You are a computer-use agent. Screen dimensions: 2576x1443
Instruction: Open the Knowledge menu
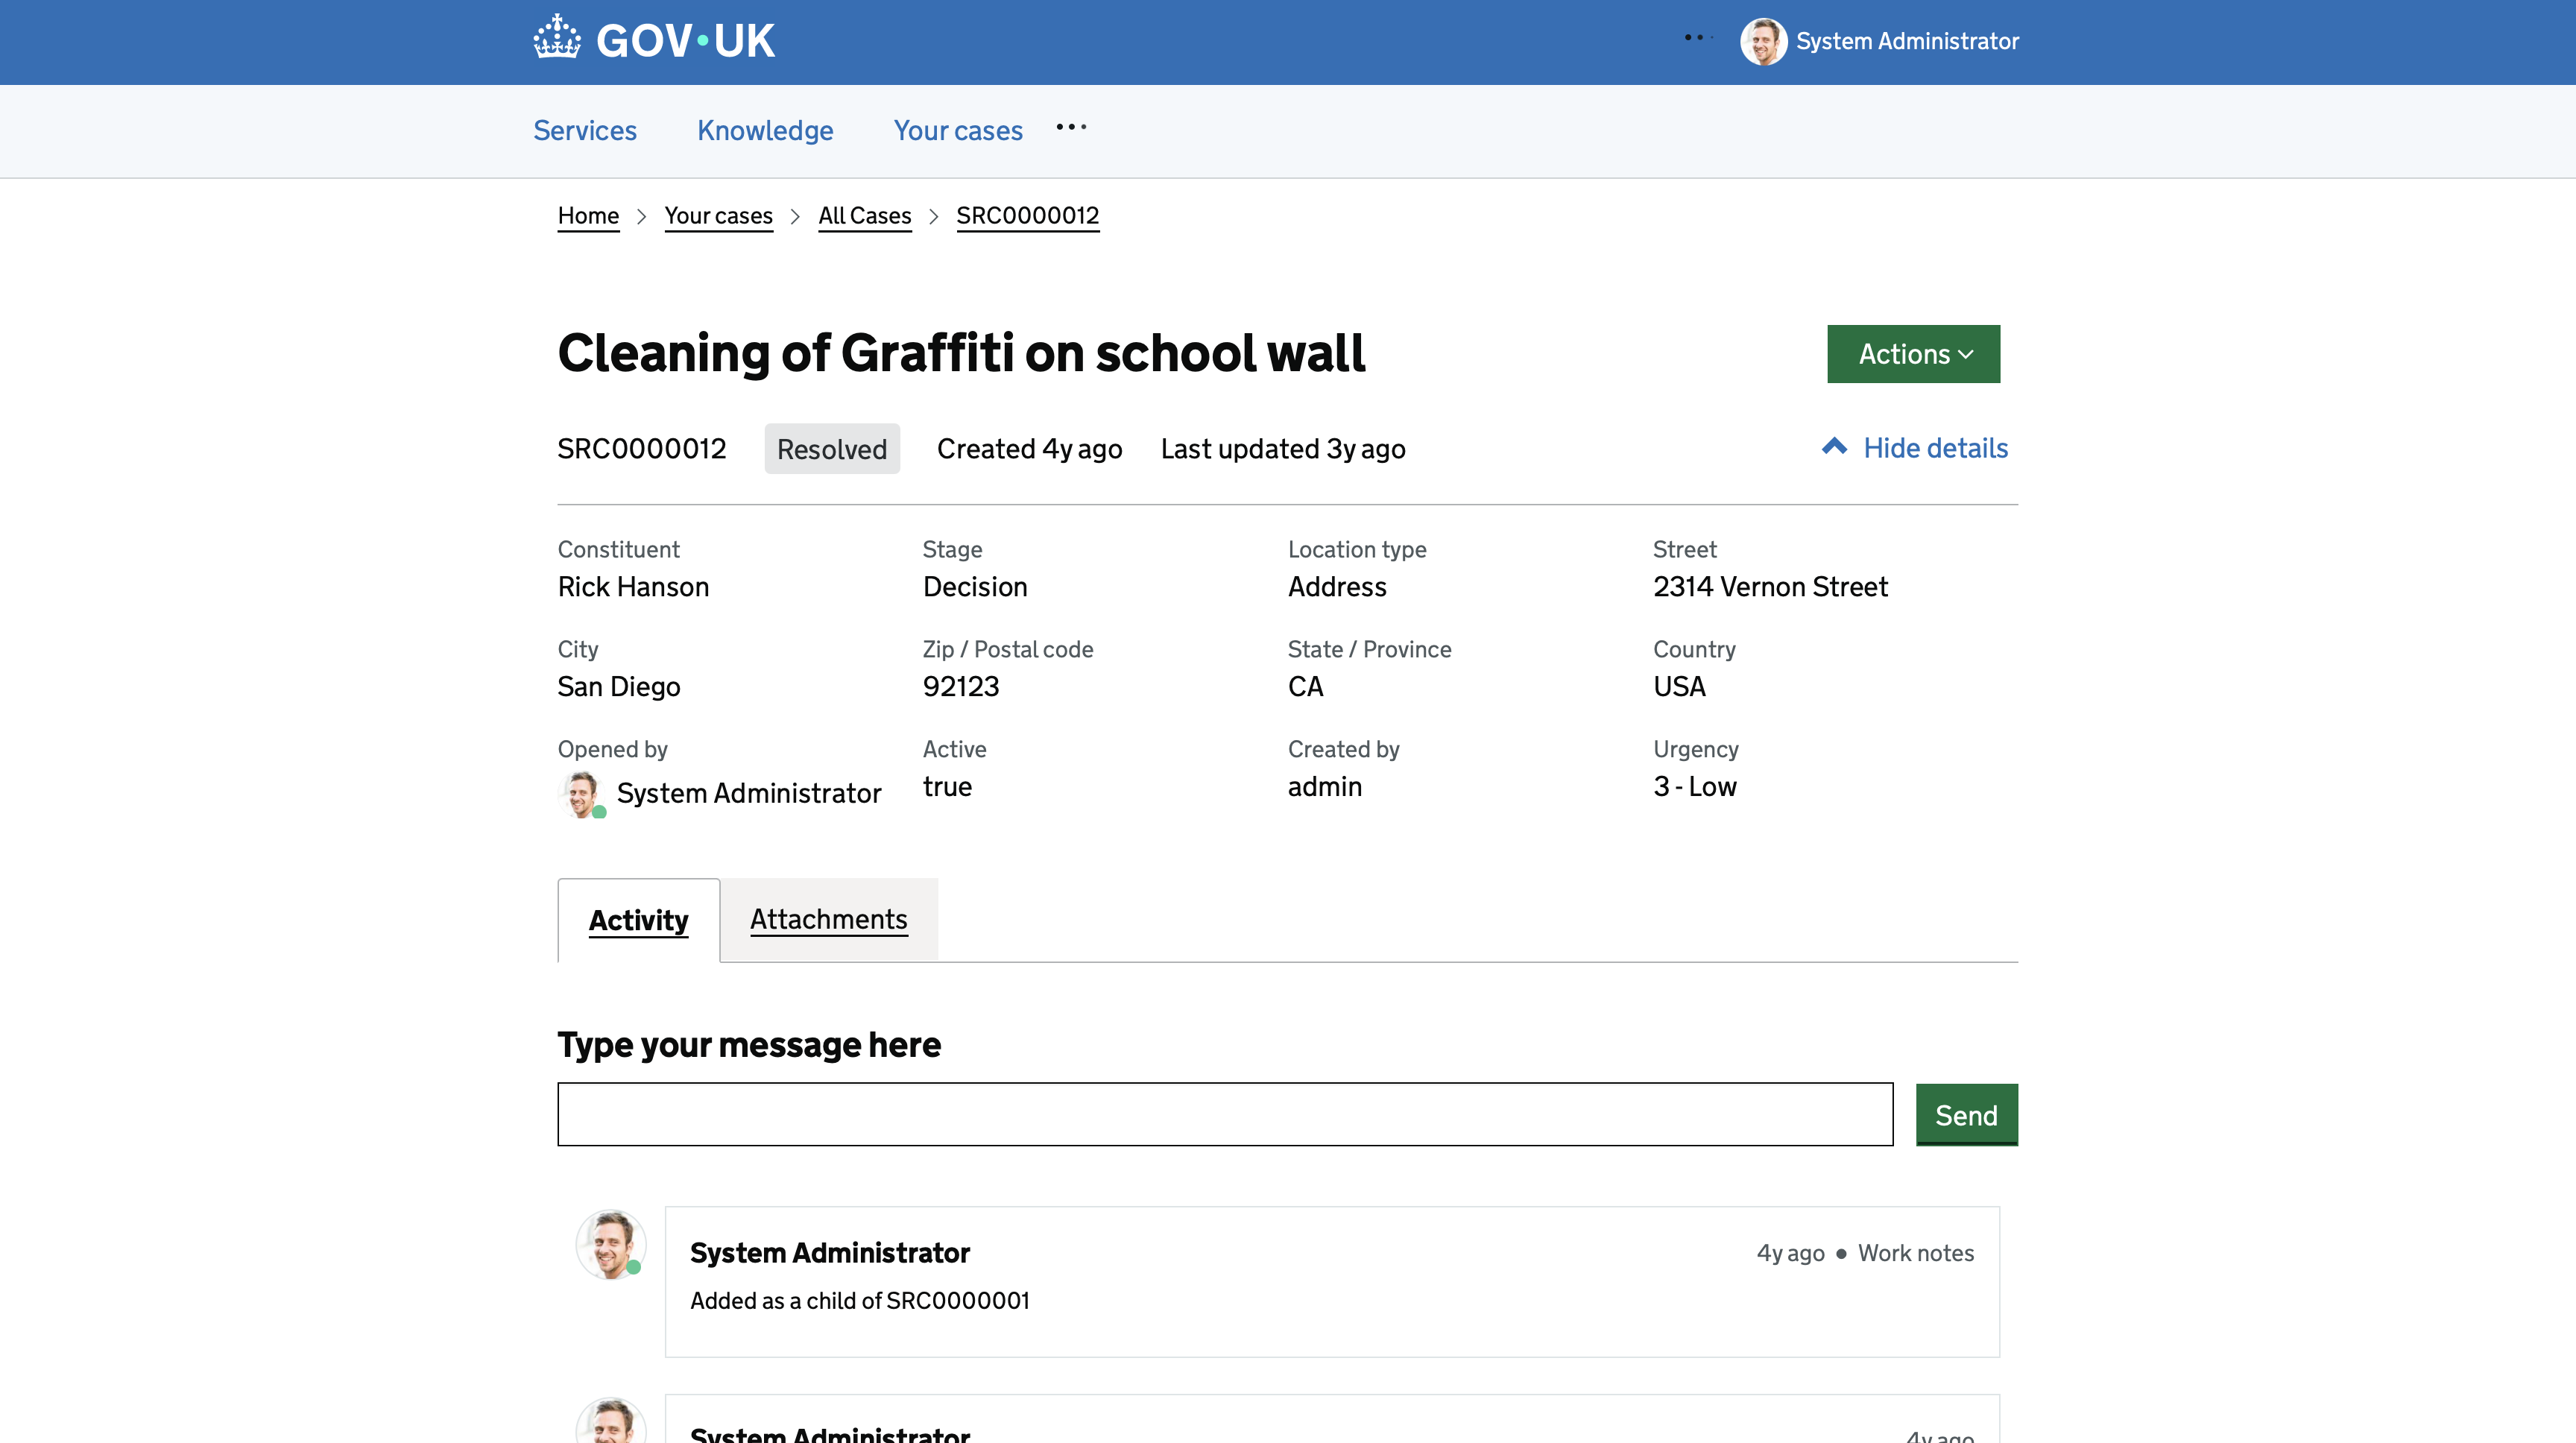coord(765,130)
